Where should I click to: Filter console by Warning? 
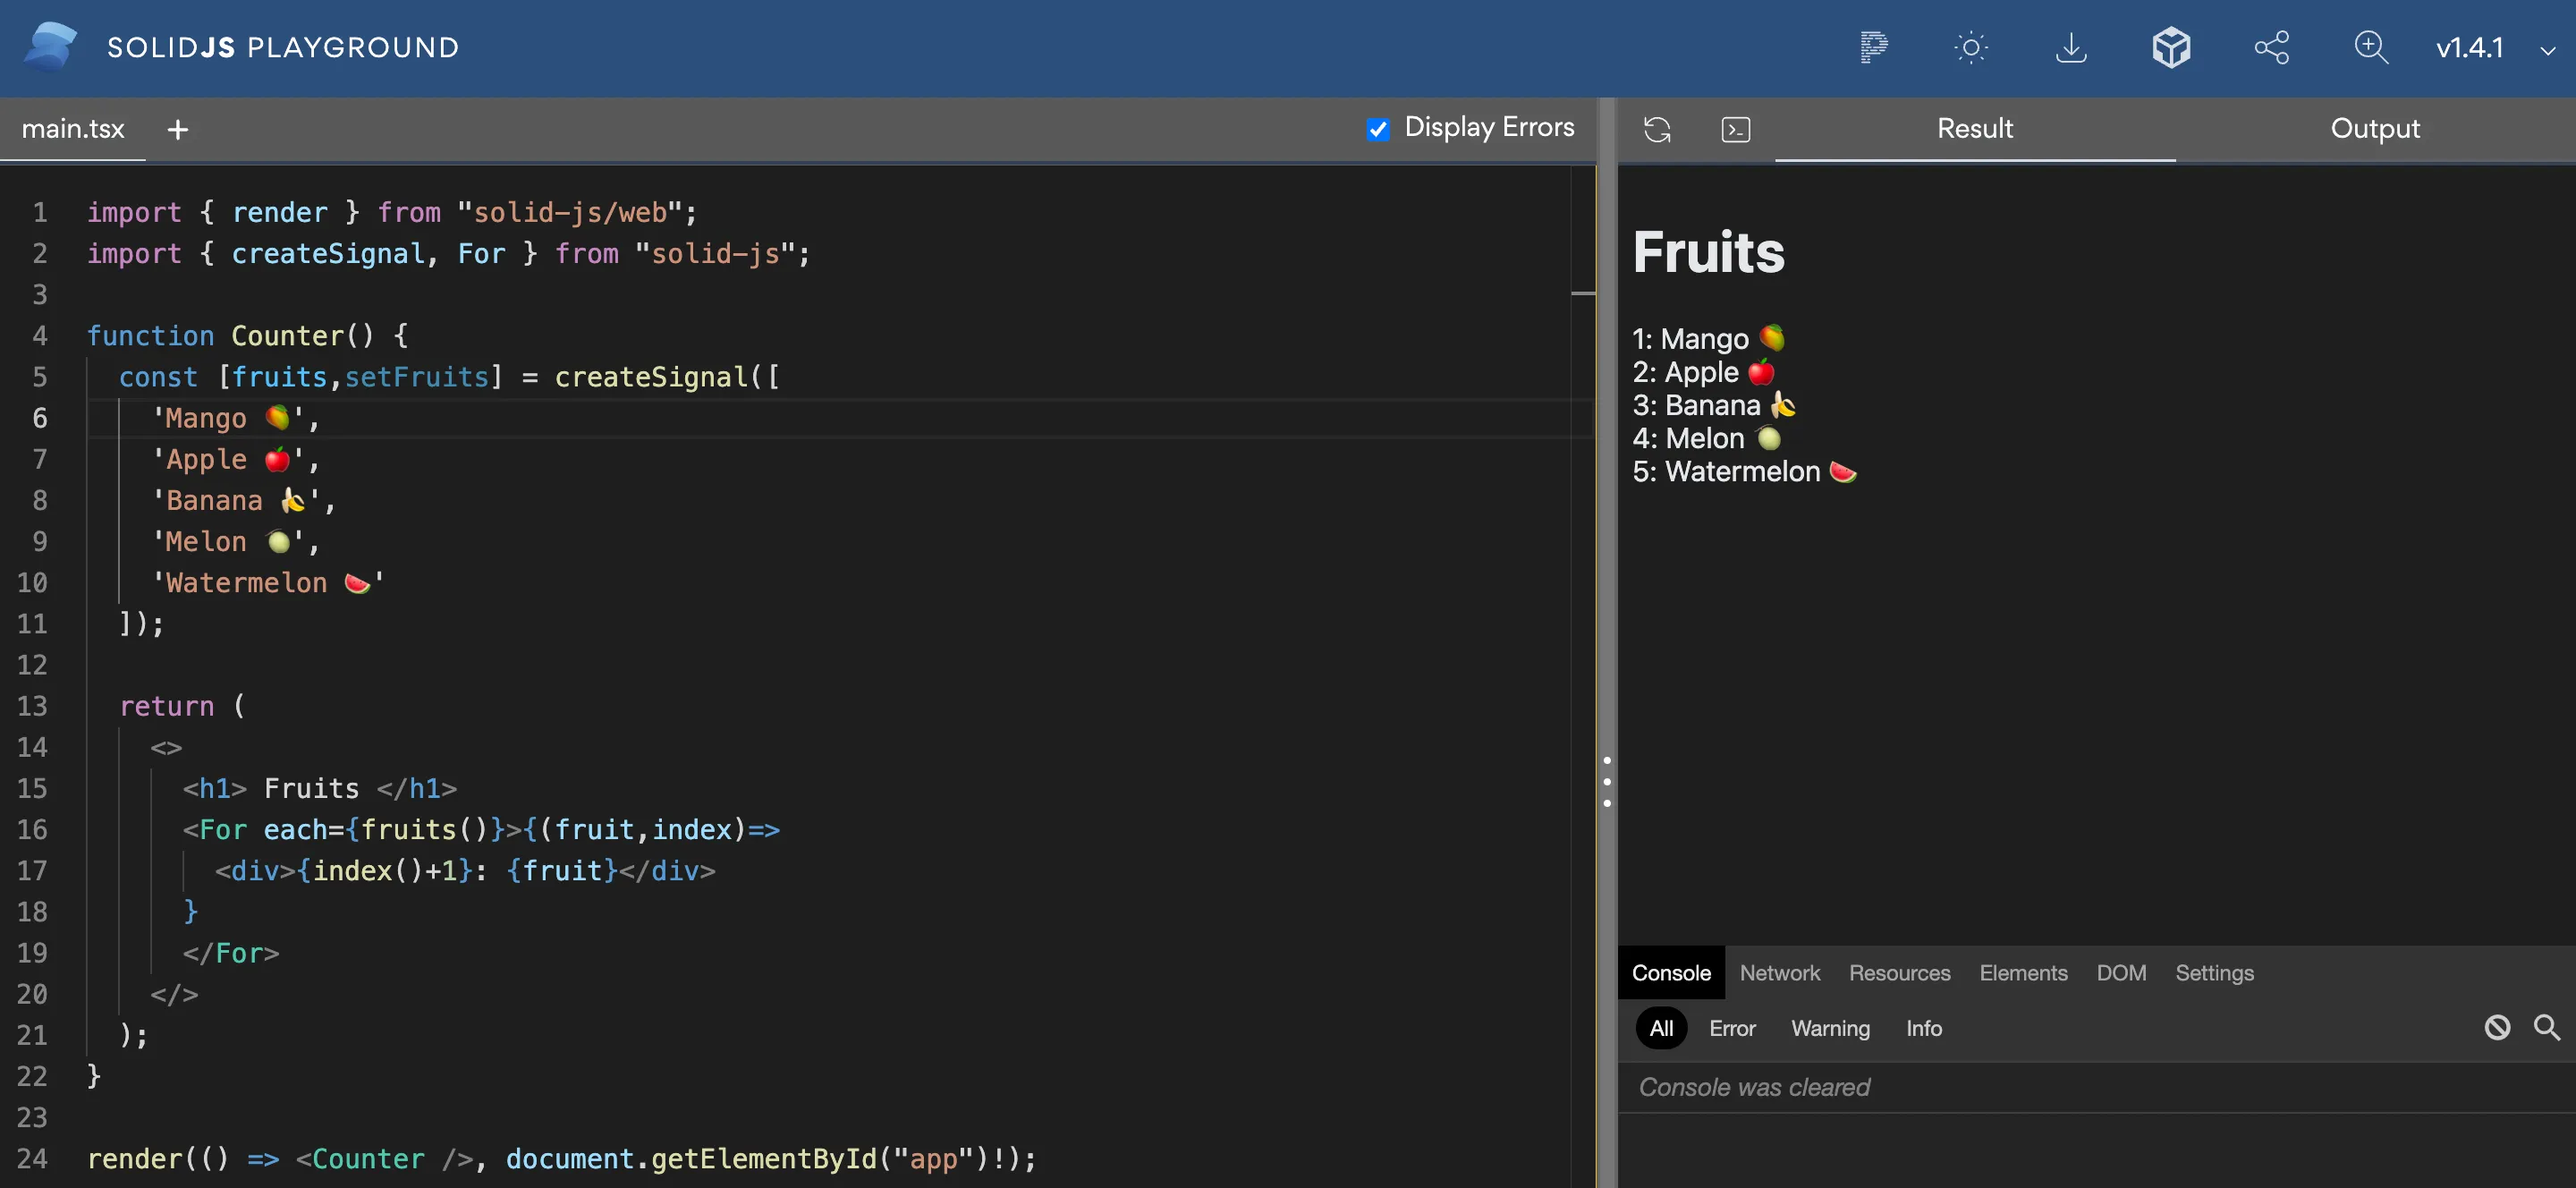1830,1028
